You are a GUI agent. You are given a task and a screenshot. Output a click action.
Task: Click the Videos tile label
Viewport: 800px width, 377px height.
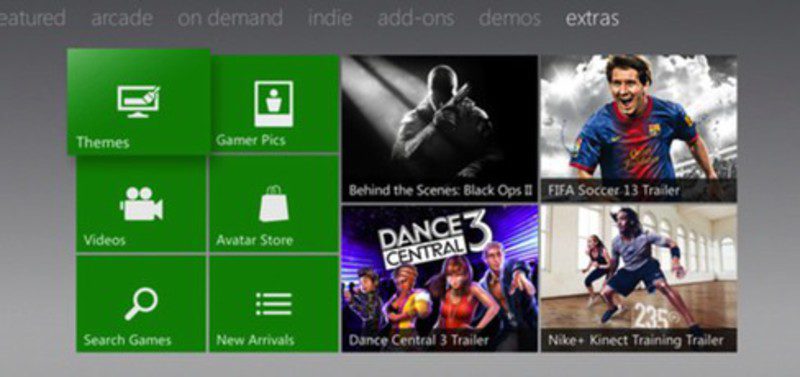point(105,240)
